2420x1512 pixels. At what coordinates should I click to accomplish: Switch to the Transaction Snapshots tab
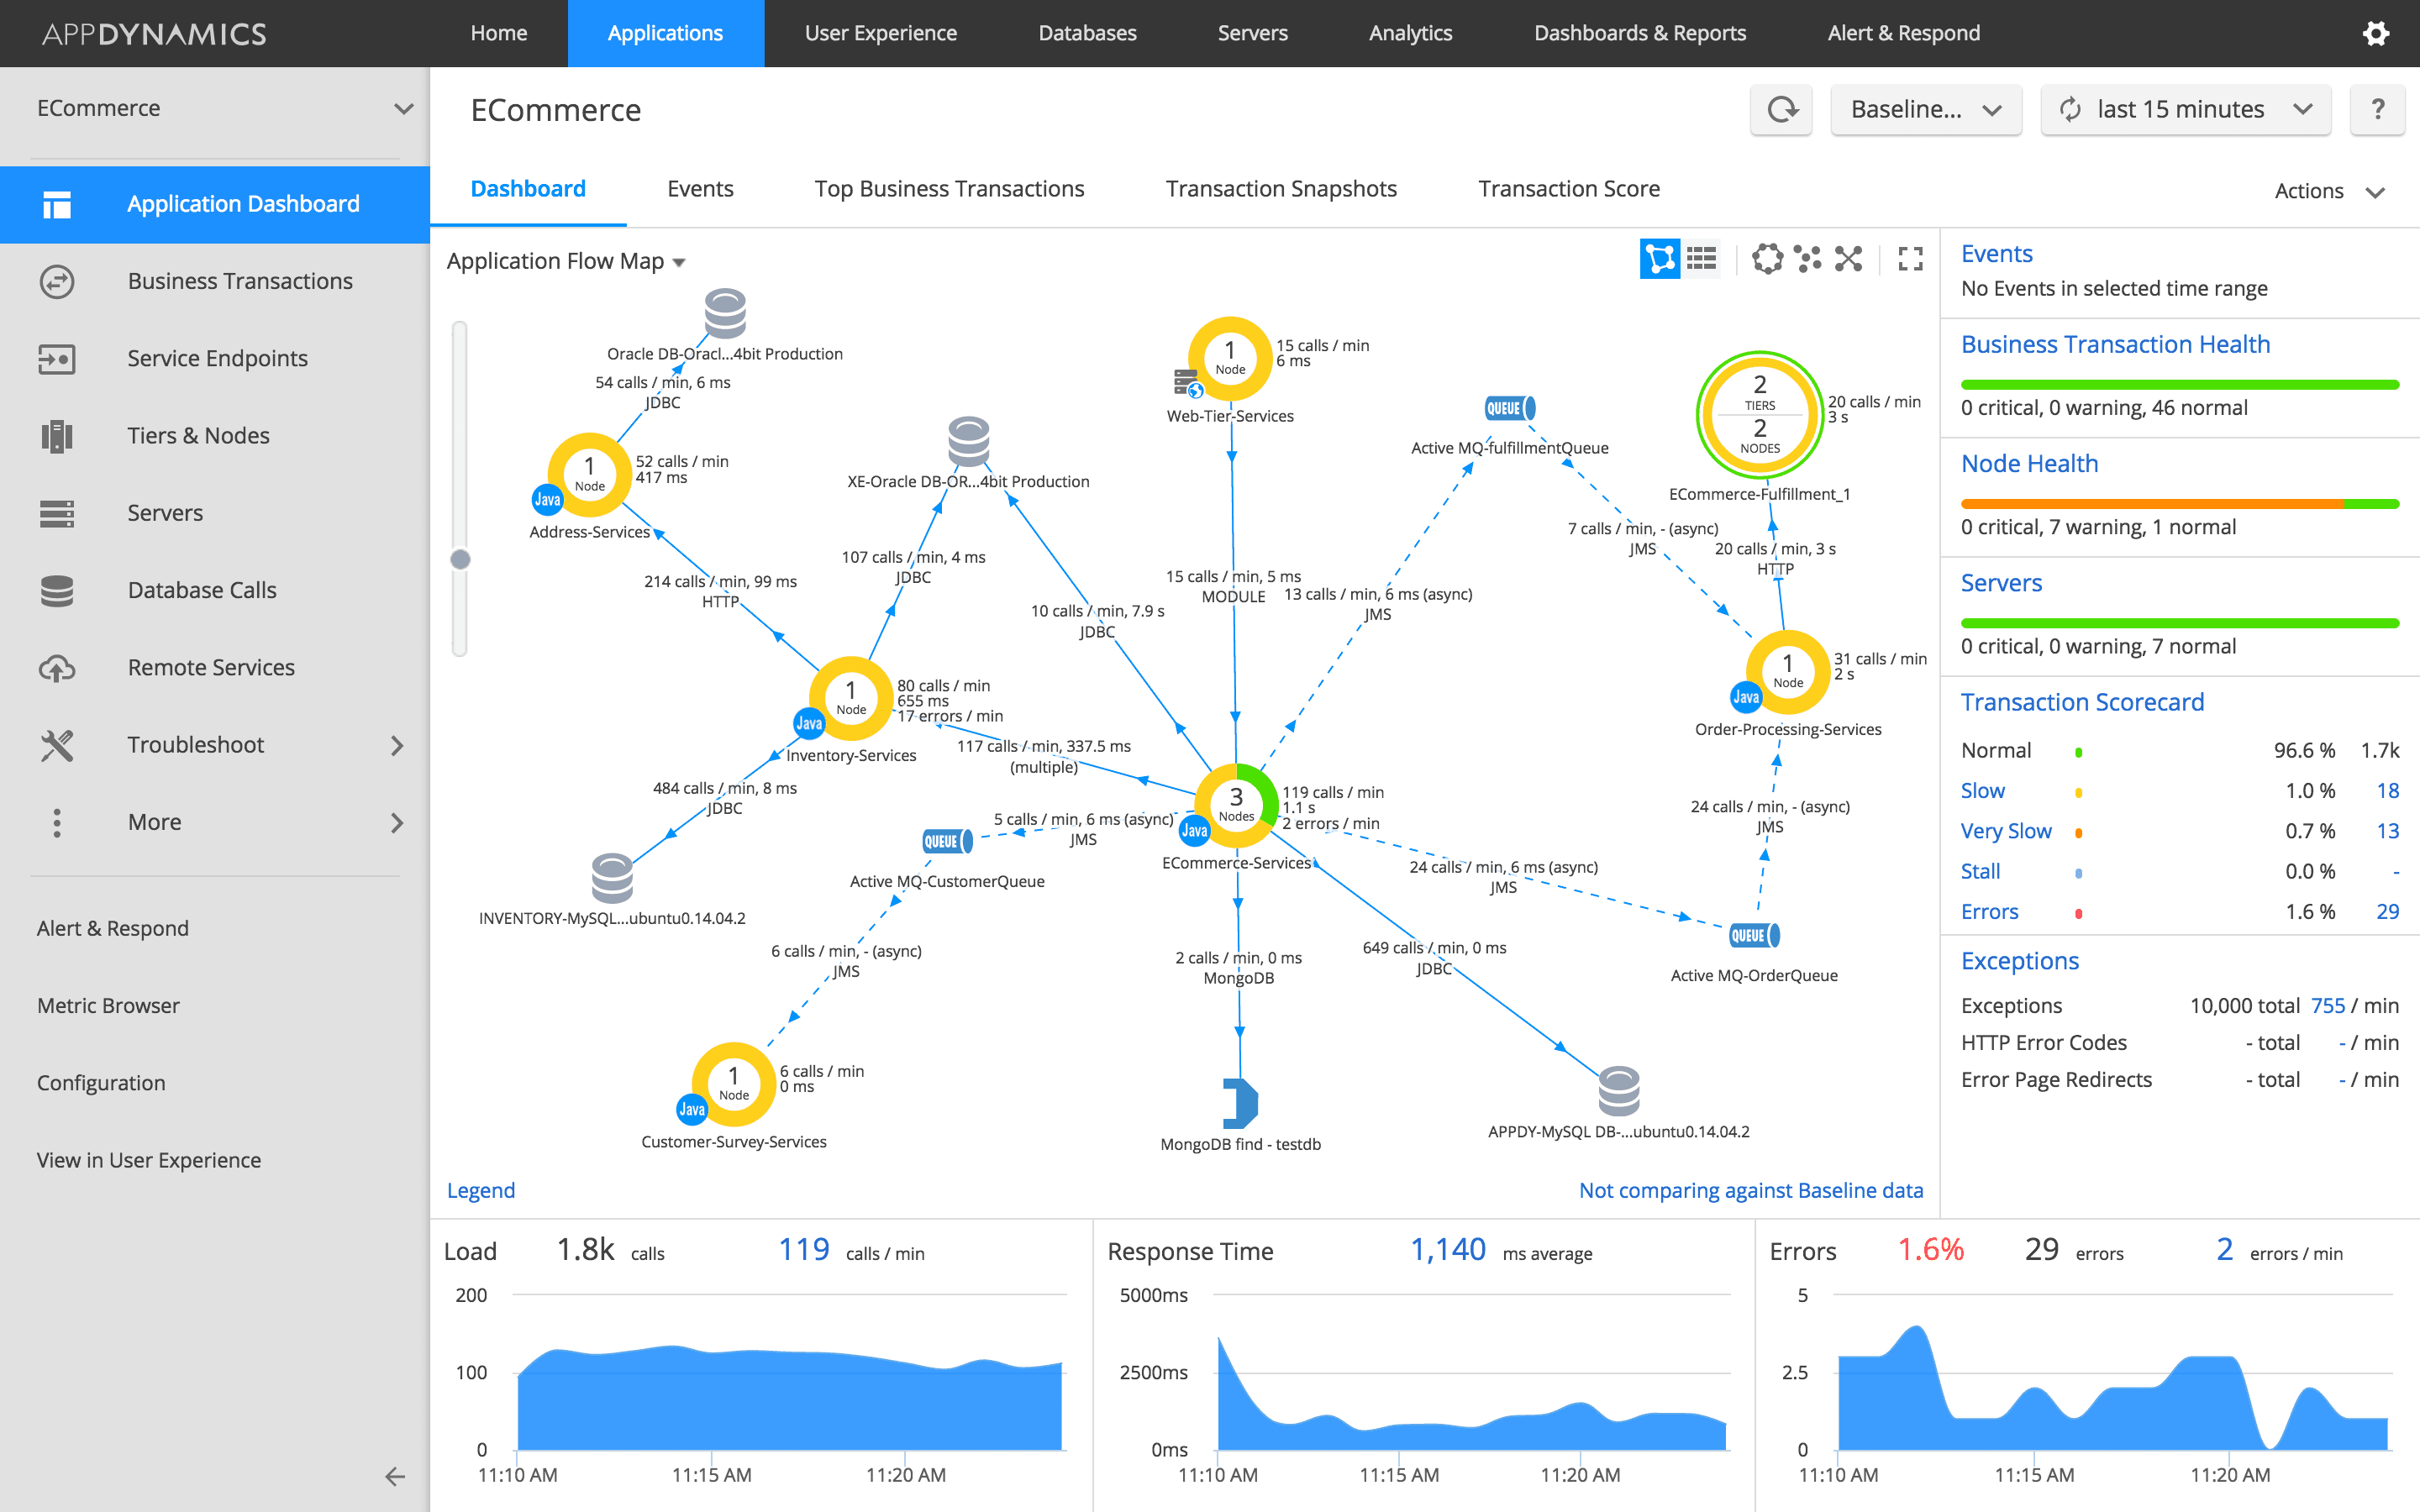(x=1281, y=188)
